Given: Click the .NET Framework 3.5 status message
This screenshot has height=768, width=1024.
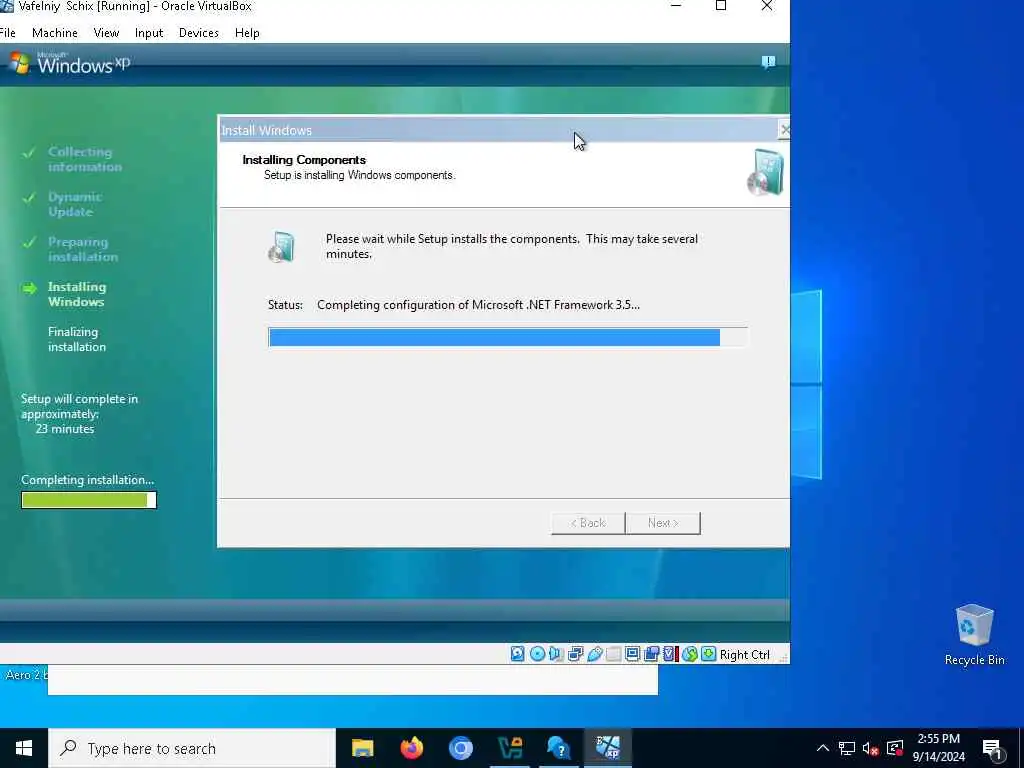Looking at the screenshot, I should click(478, 305).
